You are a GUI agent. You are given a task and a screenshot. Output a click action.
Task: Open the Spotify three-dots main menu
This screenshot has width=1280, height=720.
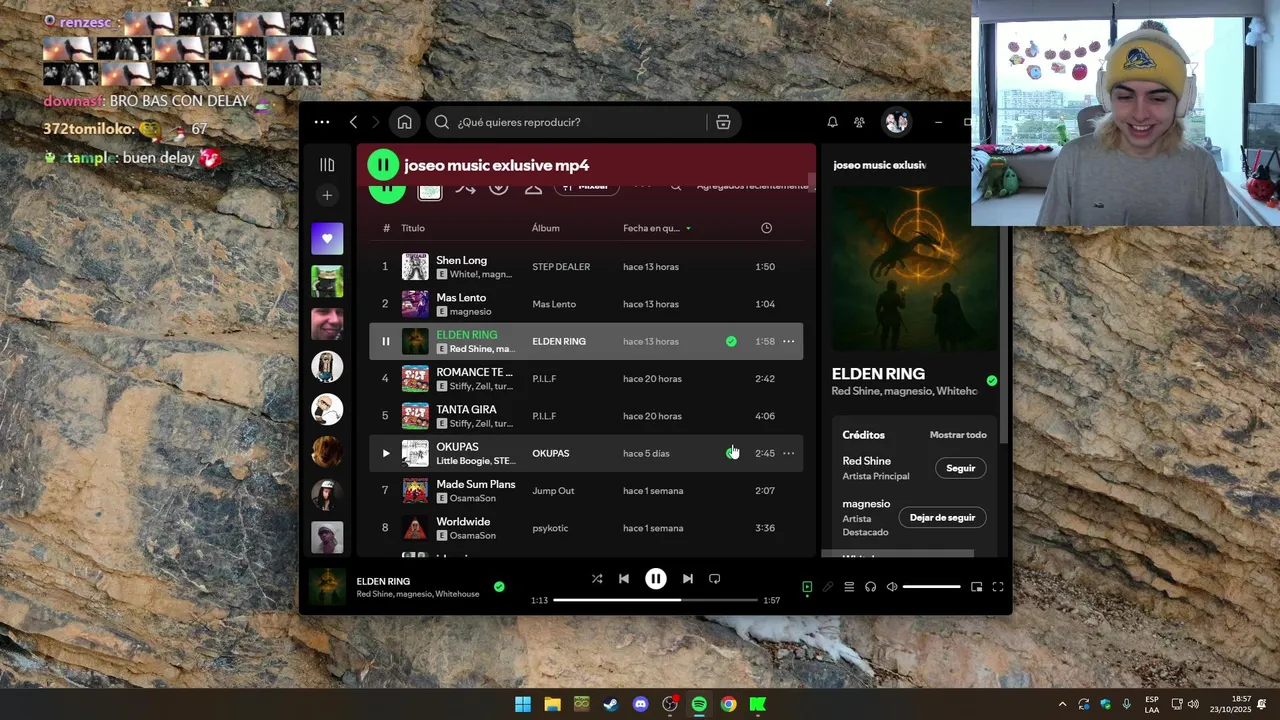321,122
